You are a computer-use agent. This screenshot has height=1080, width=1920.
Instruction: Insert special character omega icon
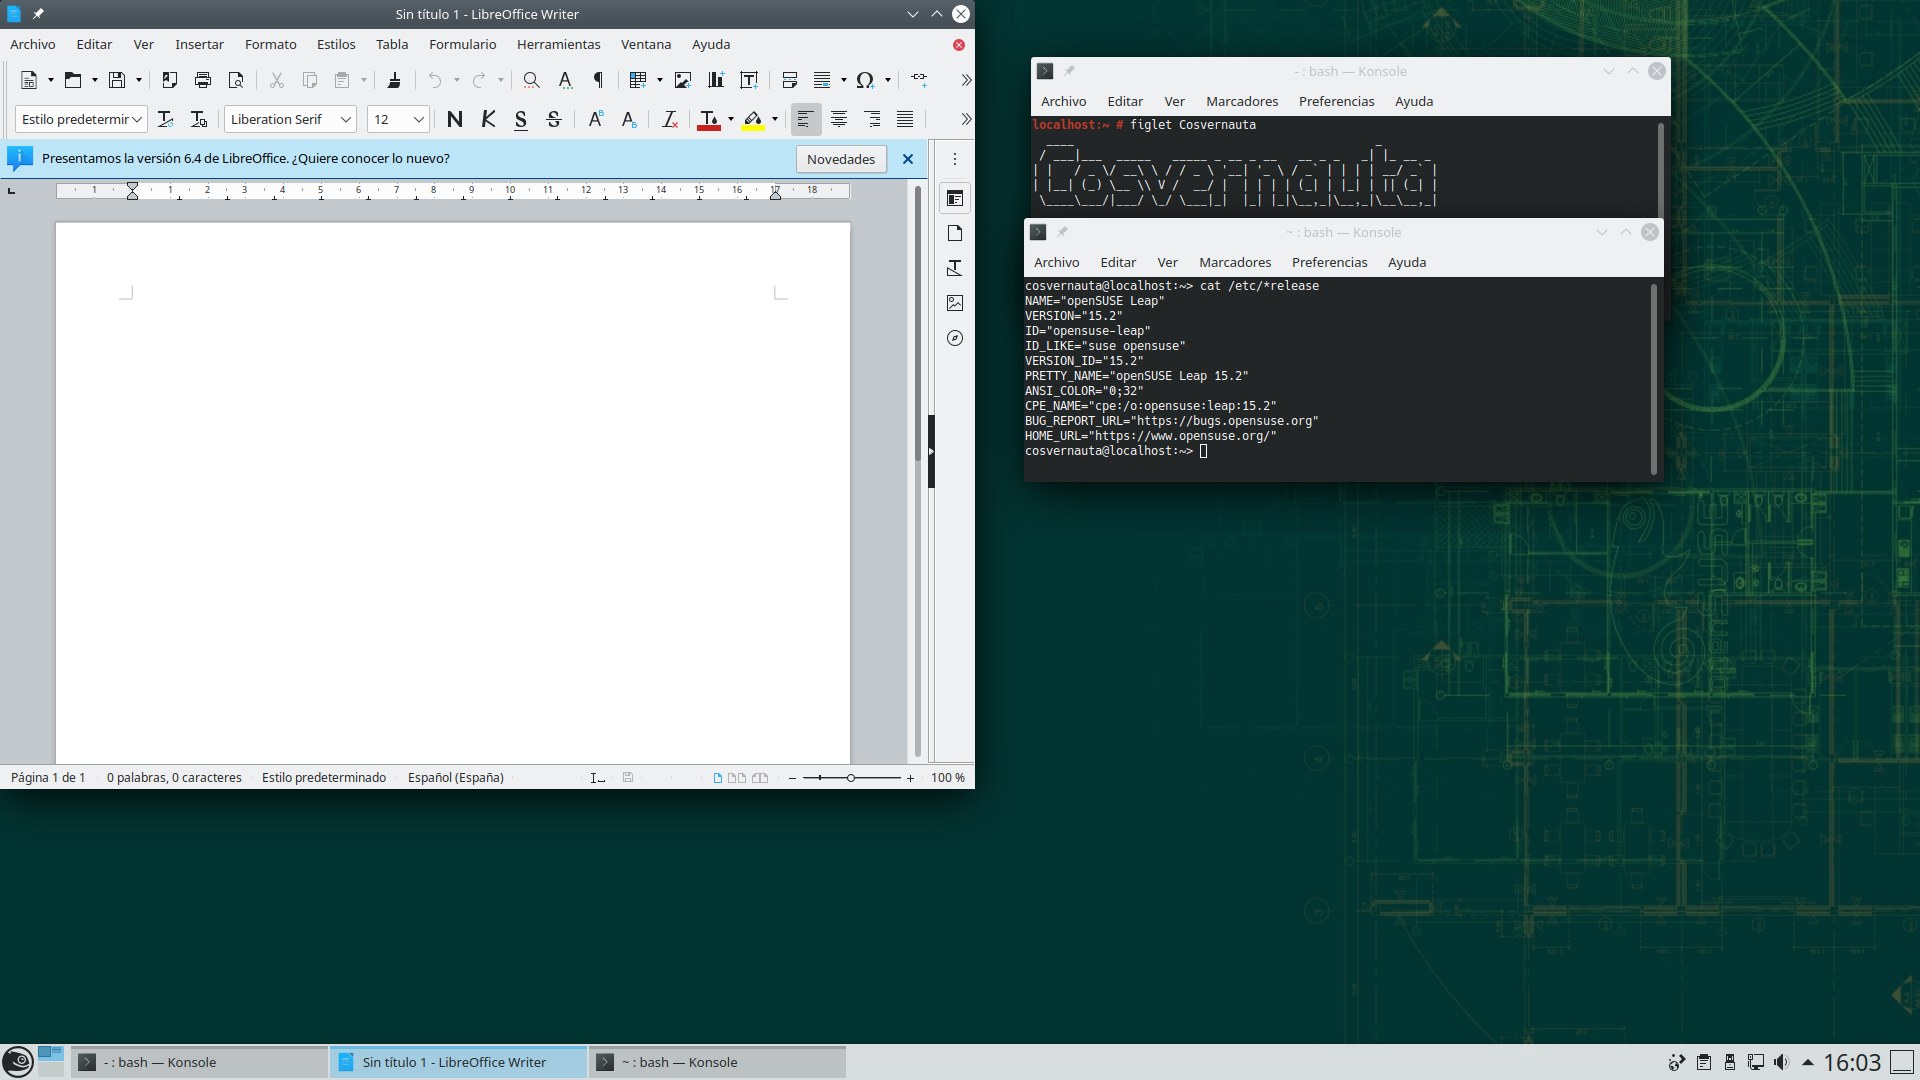(x=865, y=80)
